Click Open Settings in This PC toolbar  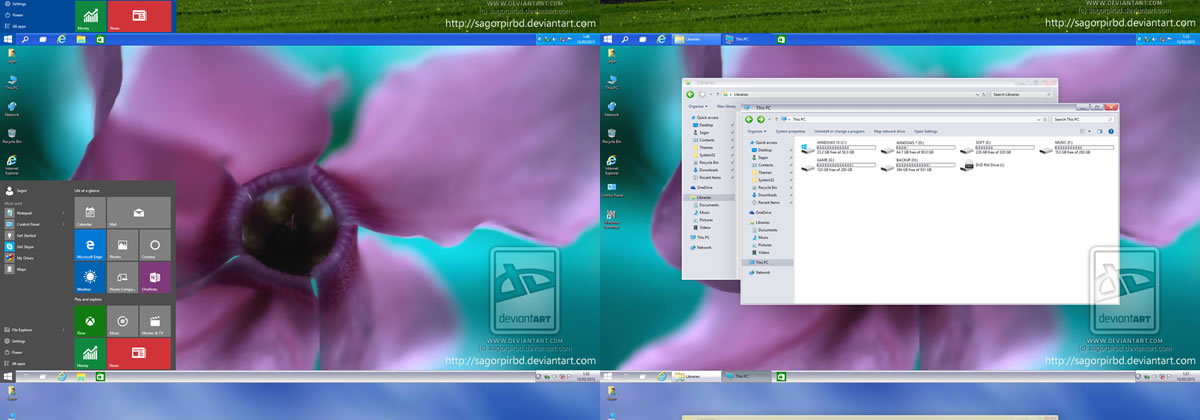click(x=925, y=131)
